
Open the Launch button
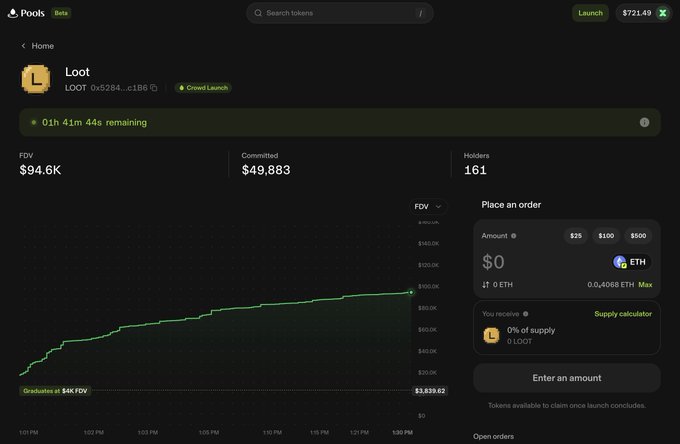(x=590, y=13)
